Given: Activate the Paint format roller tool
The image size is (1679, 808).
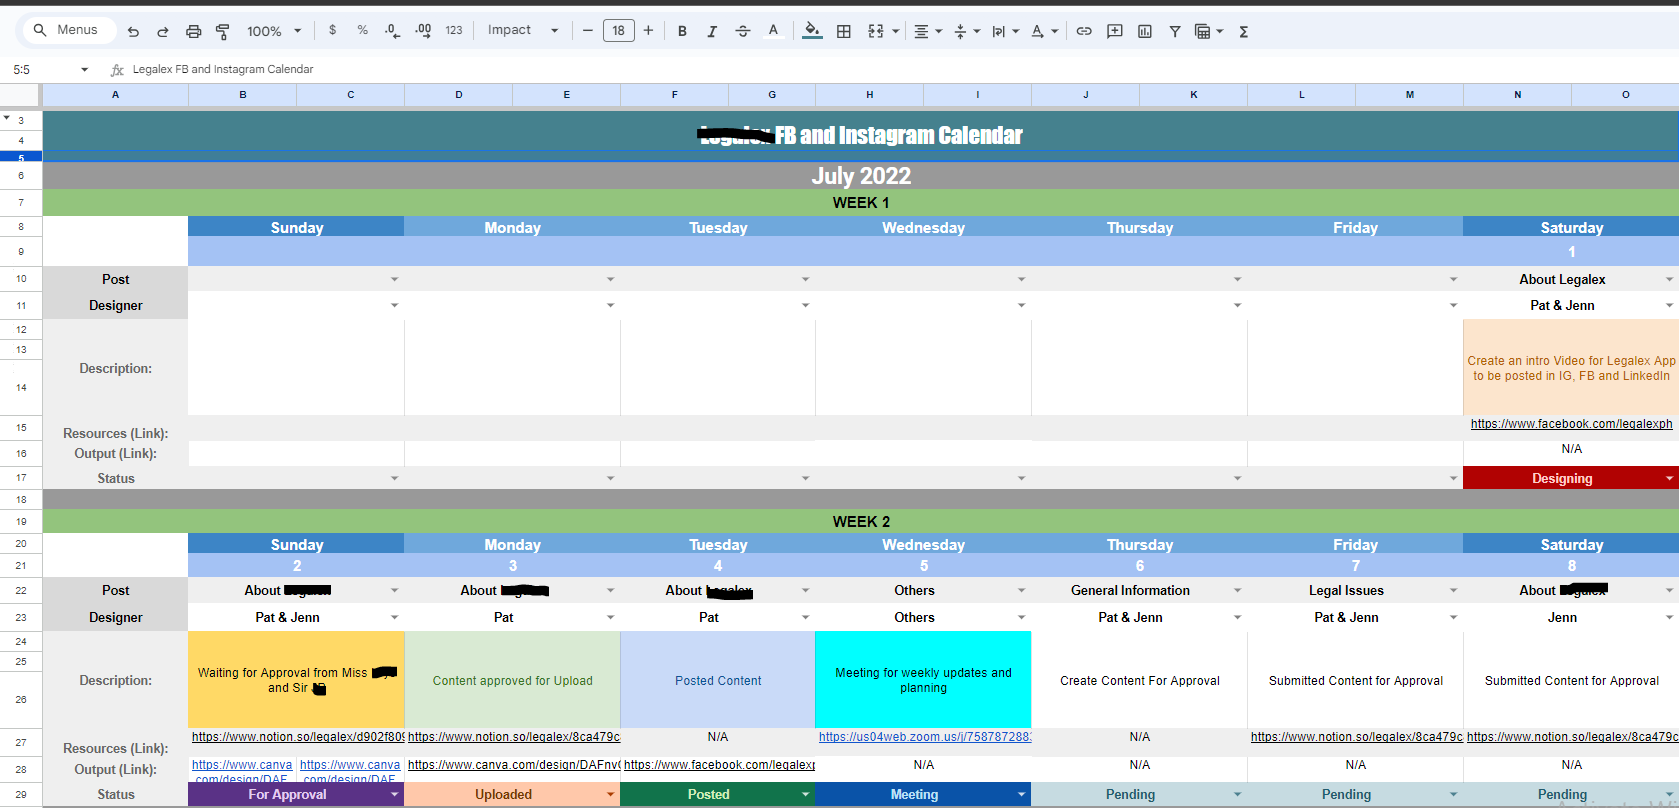Looking at the screenshot, I should tap(223, 31).
